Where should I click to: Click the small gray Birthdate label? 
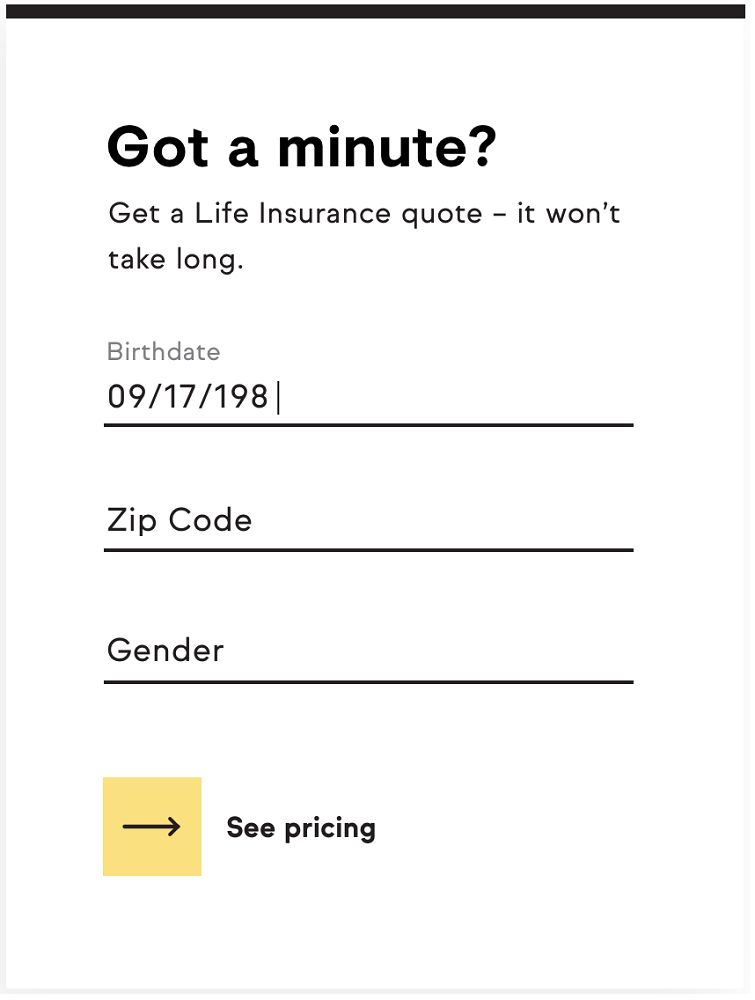pos(163,352)
